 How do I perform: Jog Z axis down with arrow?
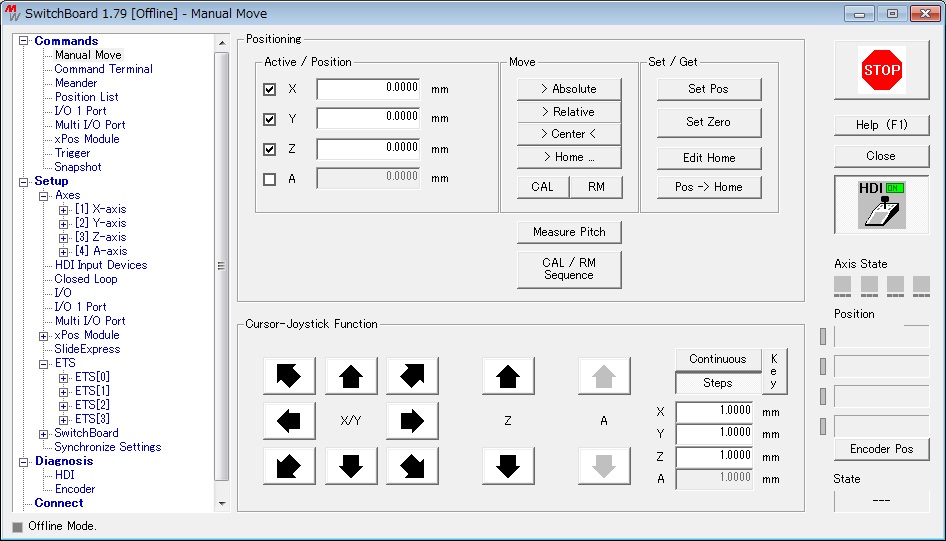point(508,466)
